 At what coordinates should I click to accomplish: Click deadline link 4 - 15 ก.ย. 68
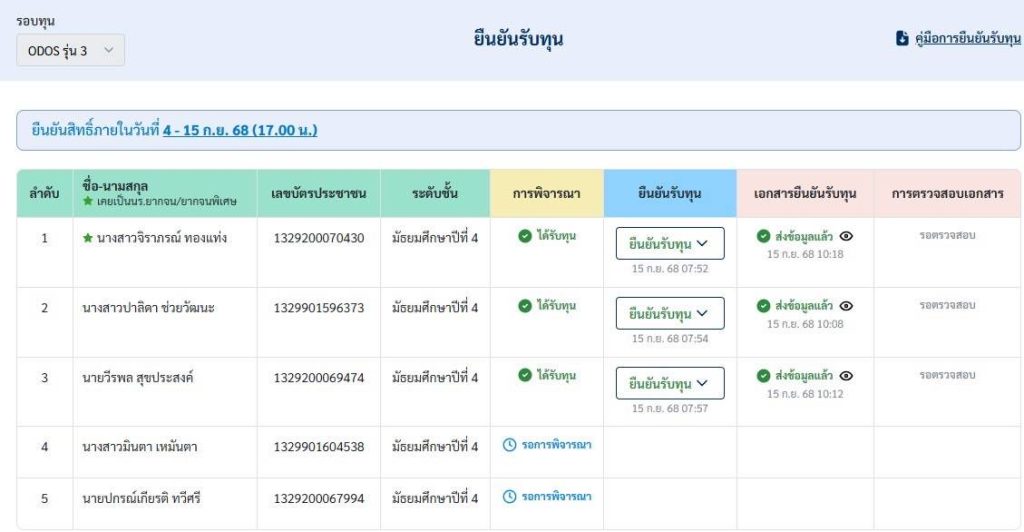240,130
